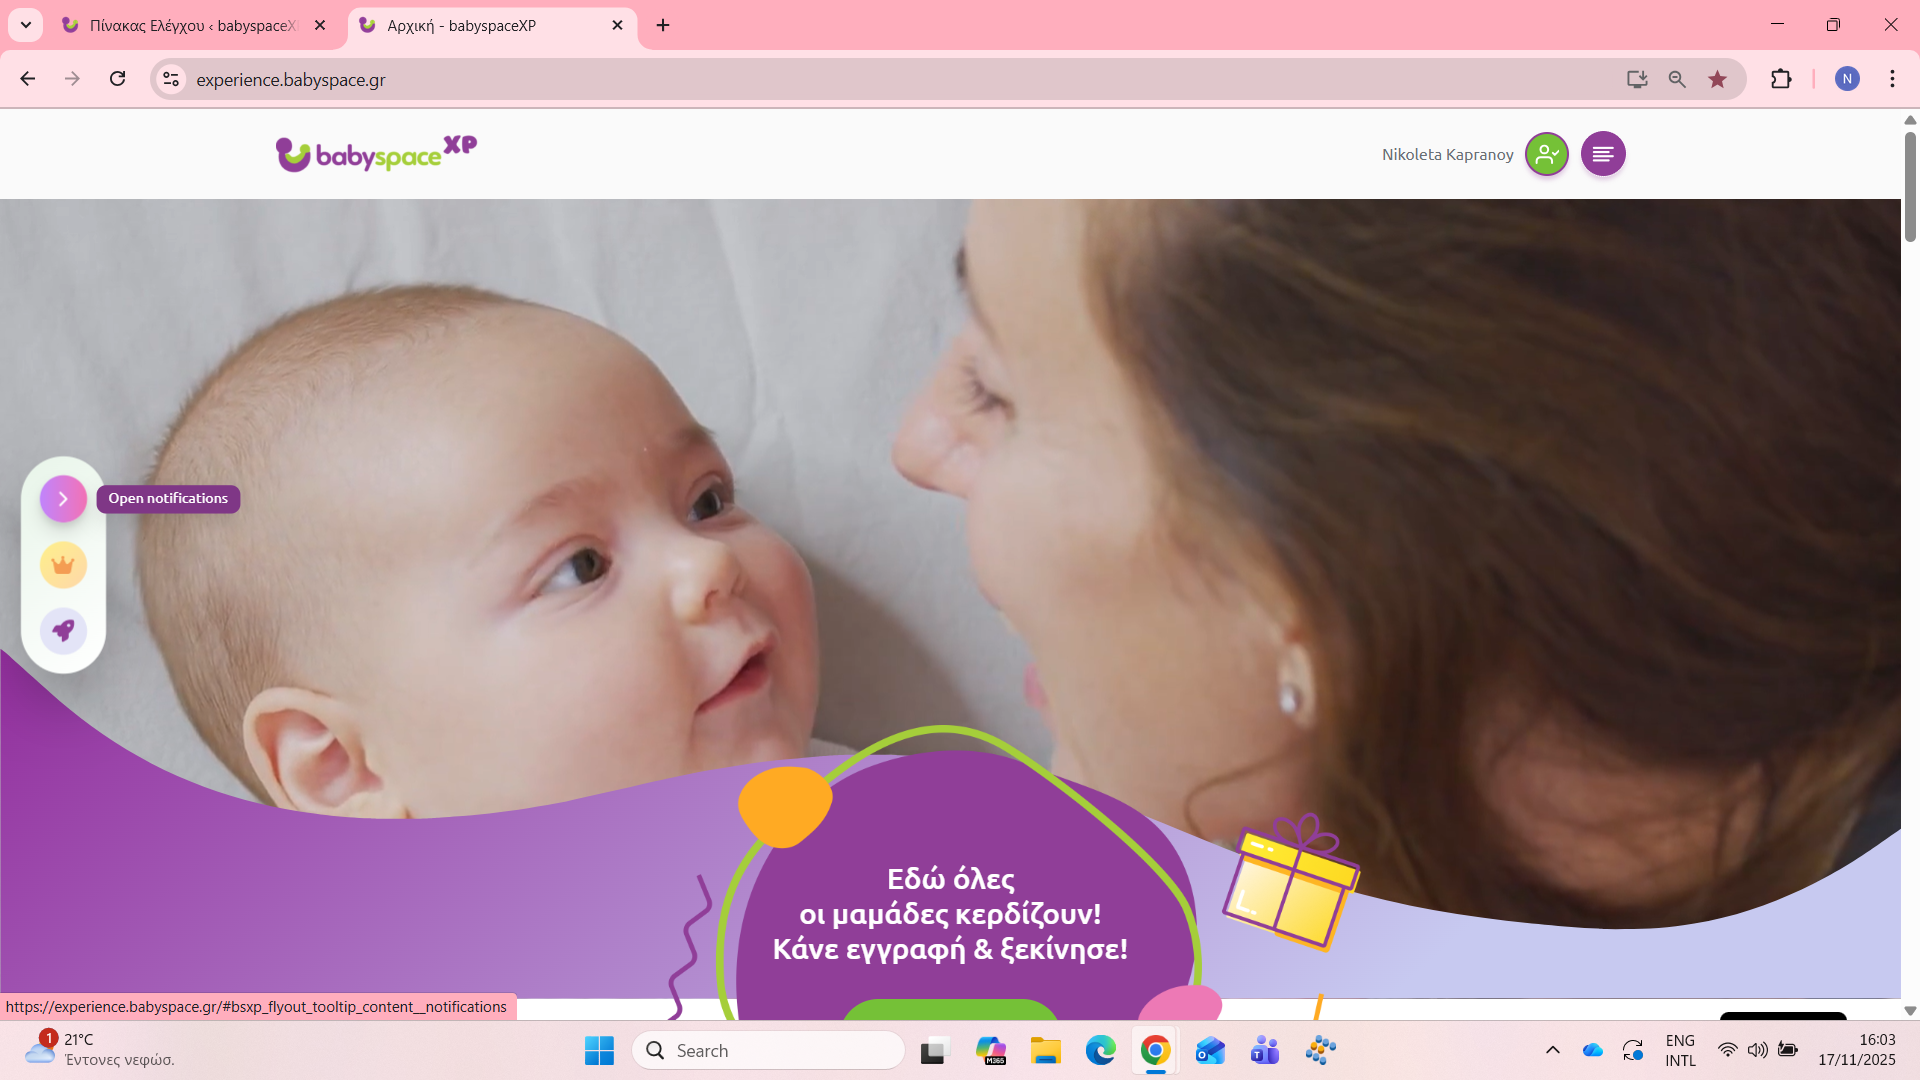Show hidden icons in system tray
1920x1080 pixels.
(x=1552, y=1050)
